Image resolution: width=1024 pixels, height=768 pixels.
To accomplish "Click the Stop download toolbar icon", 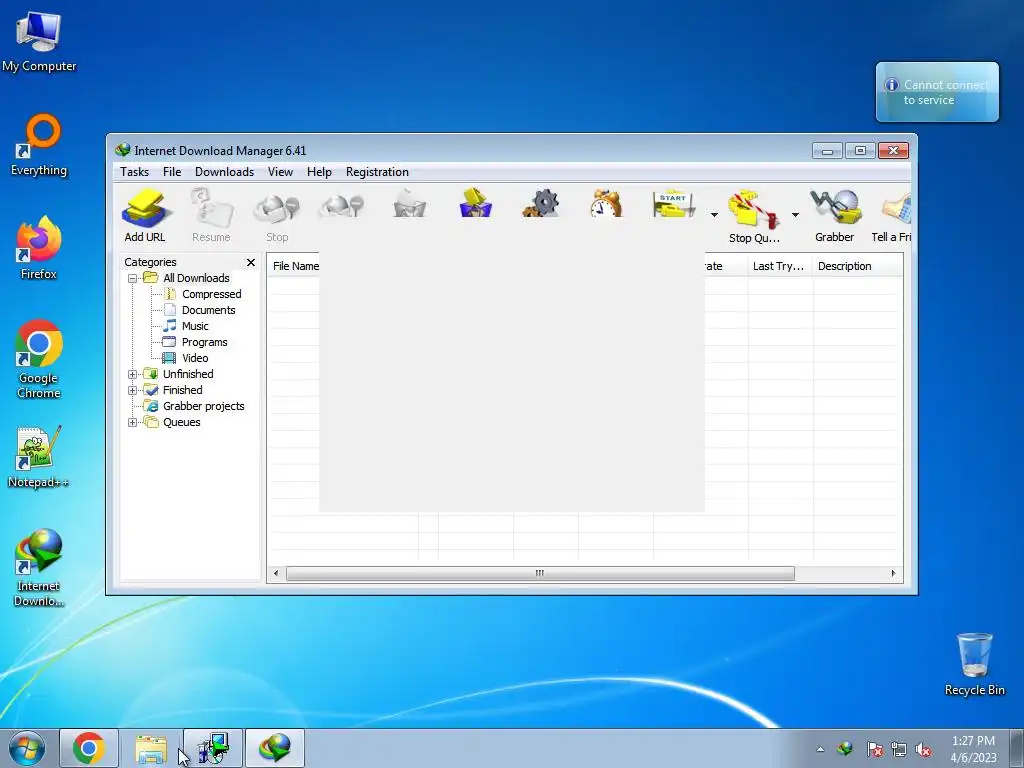I will [x=277, y=216].
